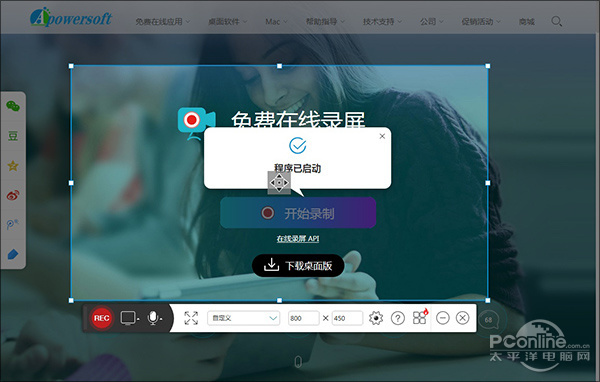Open the 在线录屏 API link
Viewport: 600px width, 382px height.
pyautogui.click(x=298, y=239)
